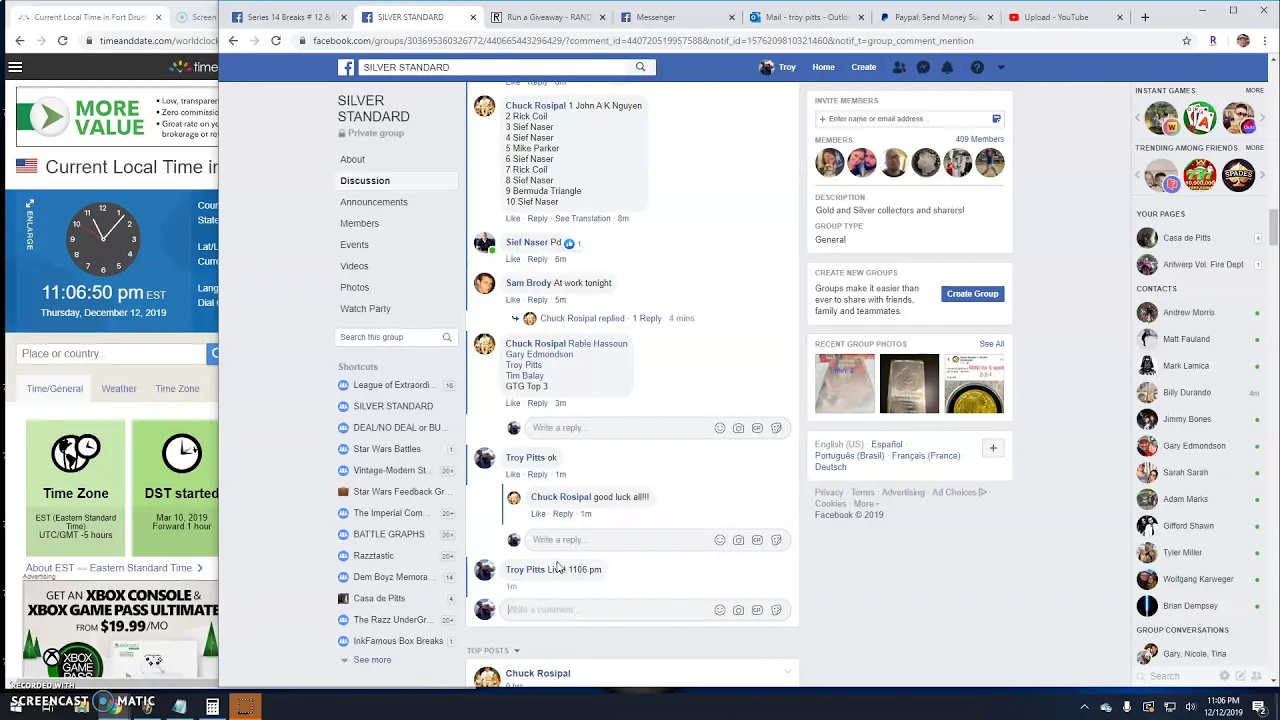Switch language to Español

pyautogui.click(x=886, y=444)
